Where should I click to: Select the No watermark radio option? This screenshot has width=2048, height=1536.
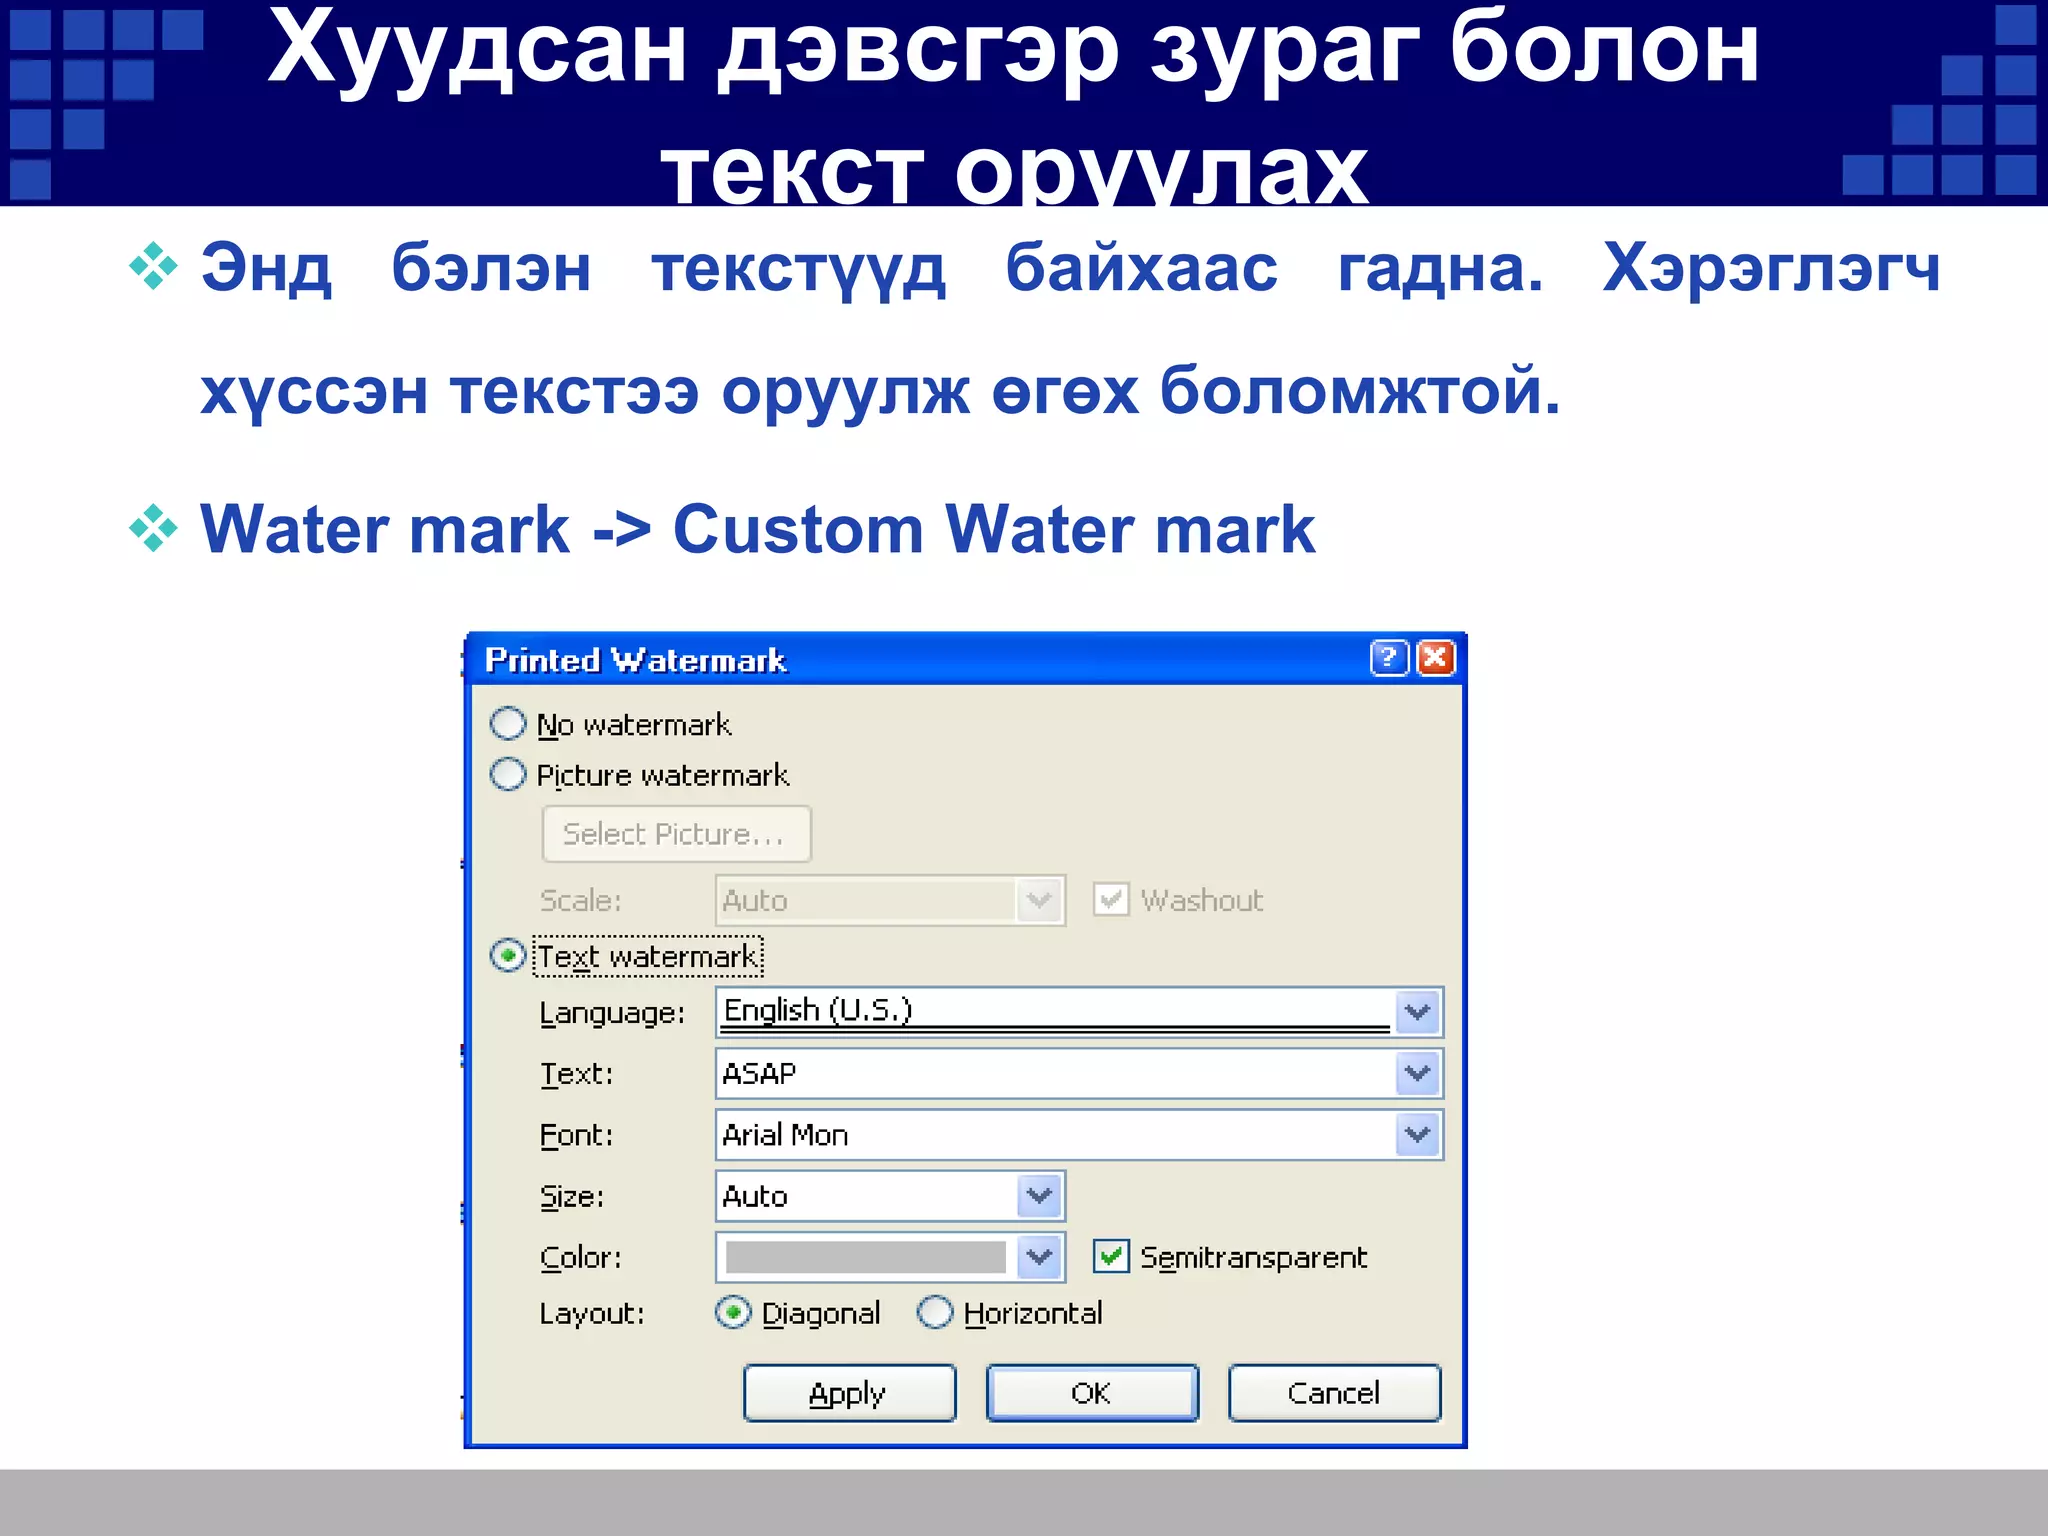508,723
